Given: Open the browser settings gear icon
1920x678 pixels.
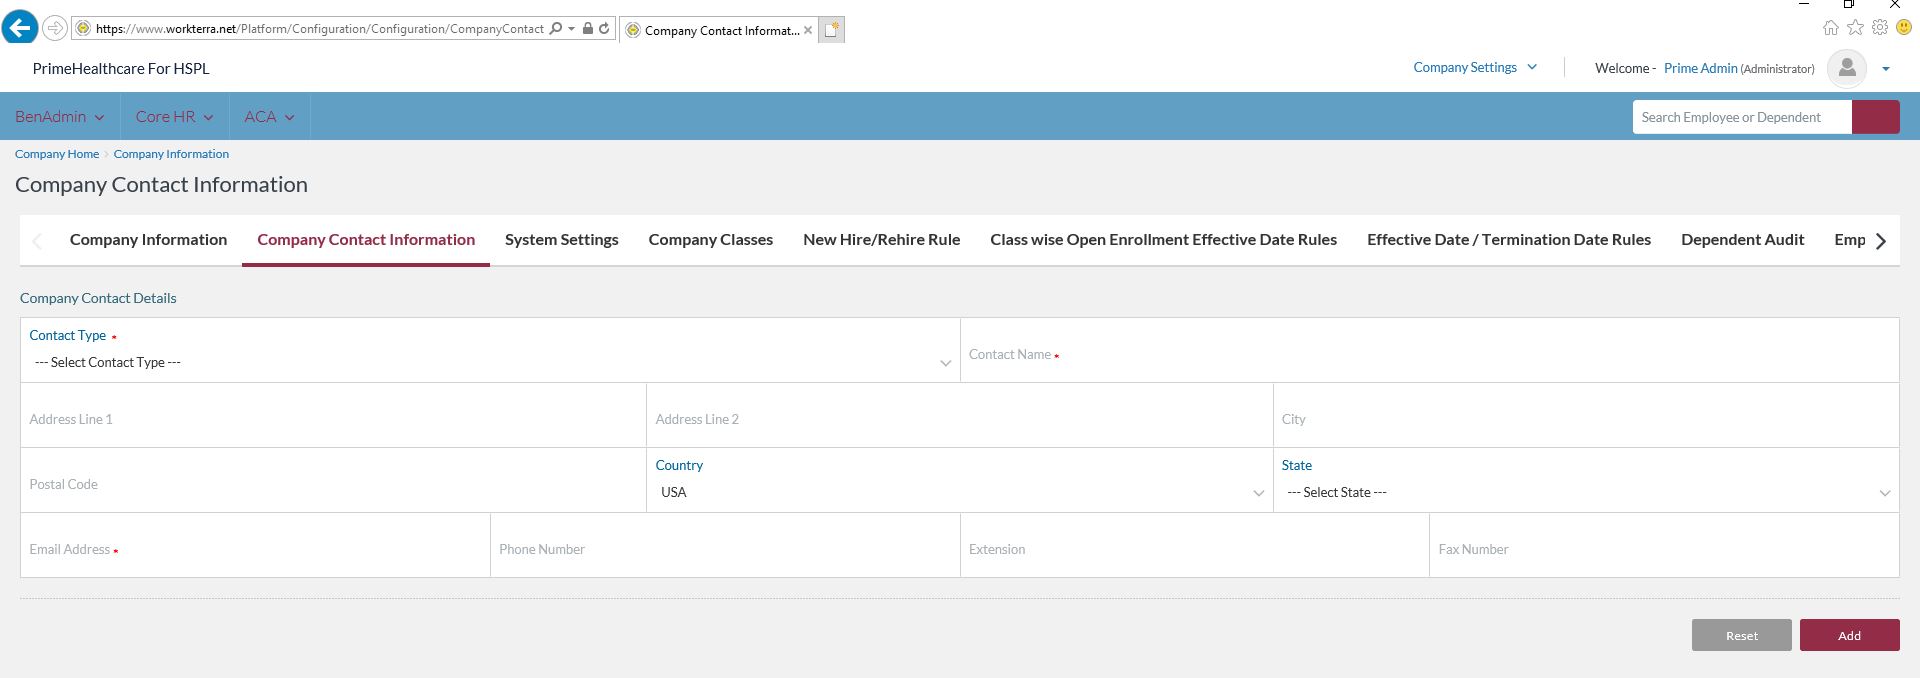Looking at the screenshot, I should [x=1880, y=28].
